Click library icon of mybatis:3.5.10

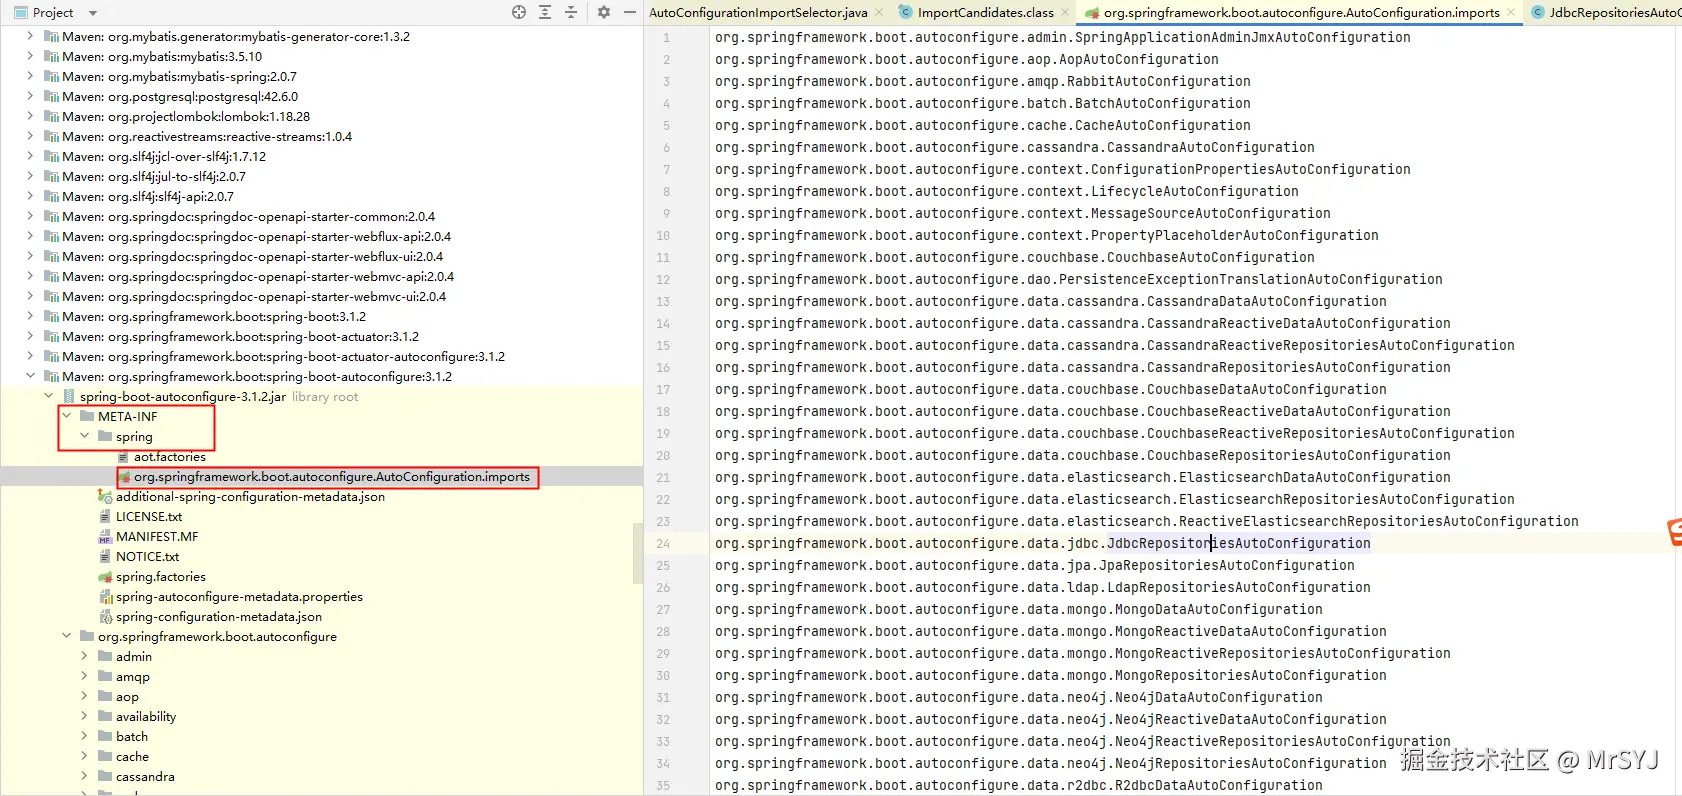(x=52, y=56)
